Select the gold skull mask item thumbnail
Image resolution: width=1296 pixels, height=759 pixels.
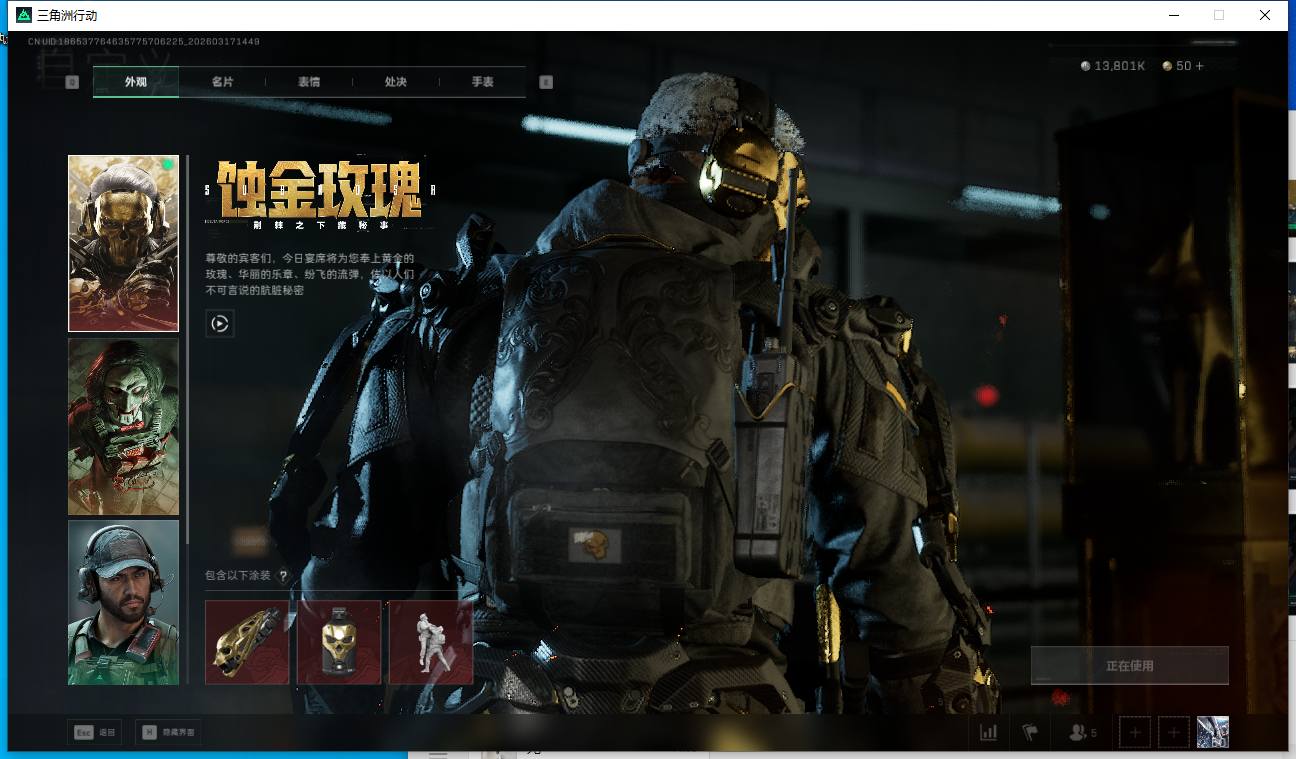[339, 642]
